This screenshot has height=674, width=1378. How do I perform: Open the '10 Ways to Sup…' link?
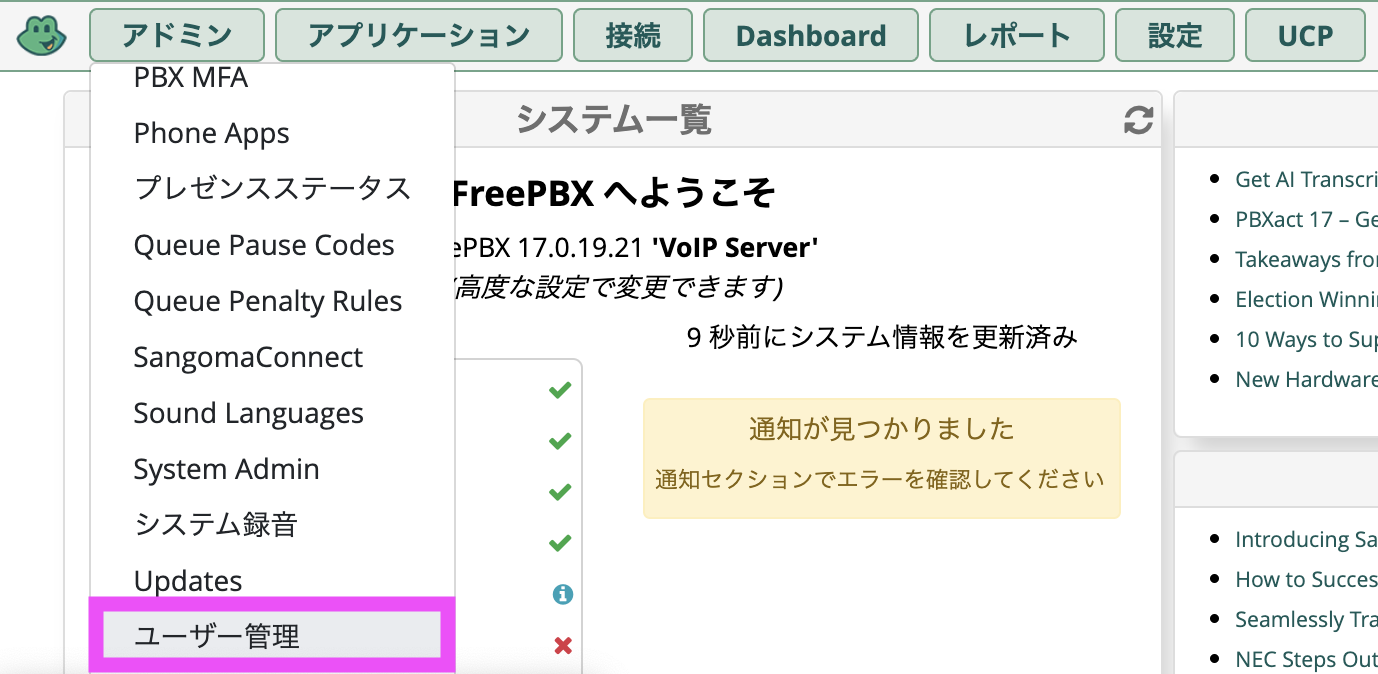click(x=1306, y=340)
